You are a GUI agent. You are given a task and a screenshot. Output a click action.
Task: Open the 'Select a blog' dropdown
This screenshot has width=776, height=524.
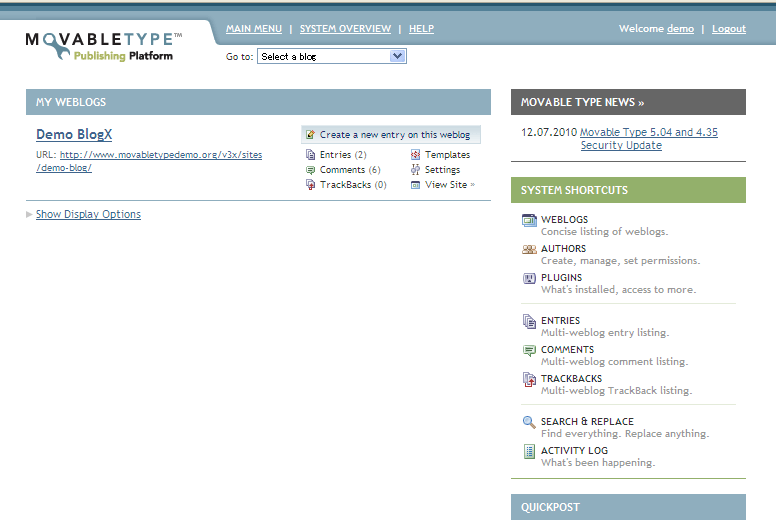tap(331, 57)
